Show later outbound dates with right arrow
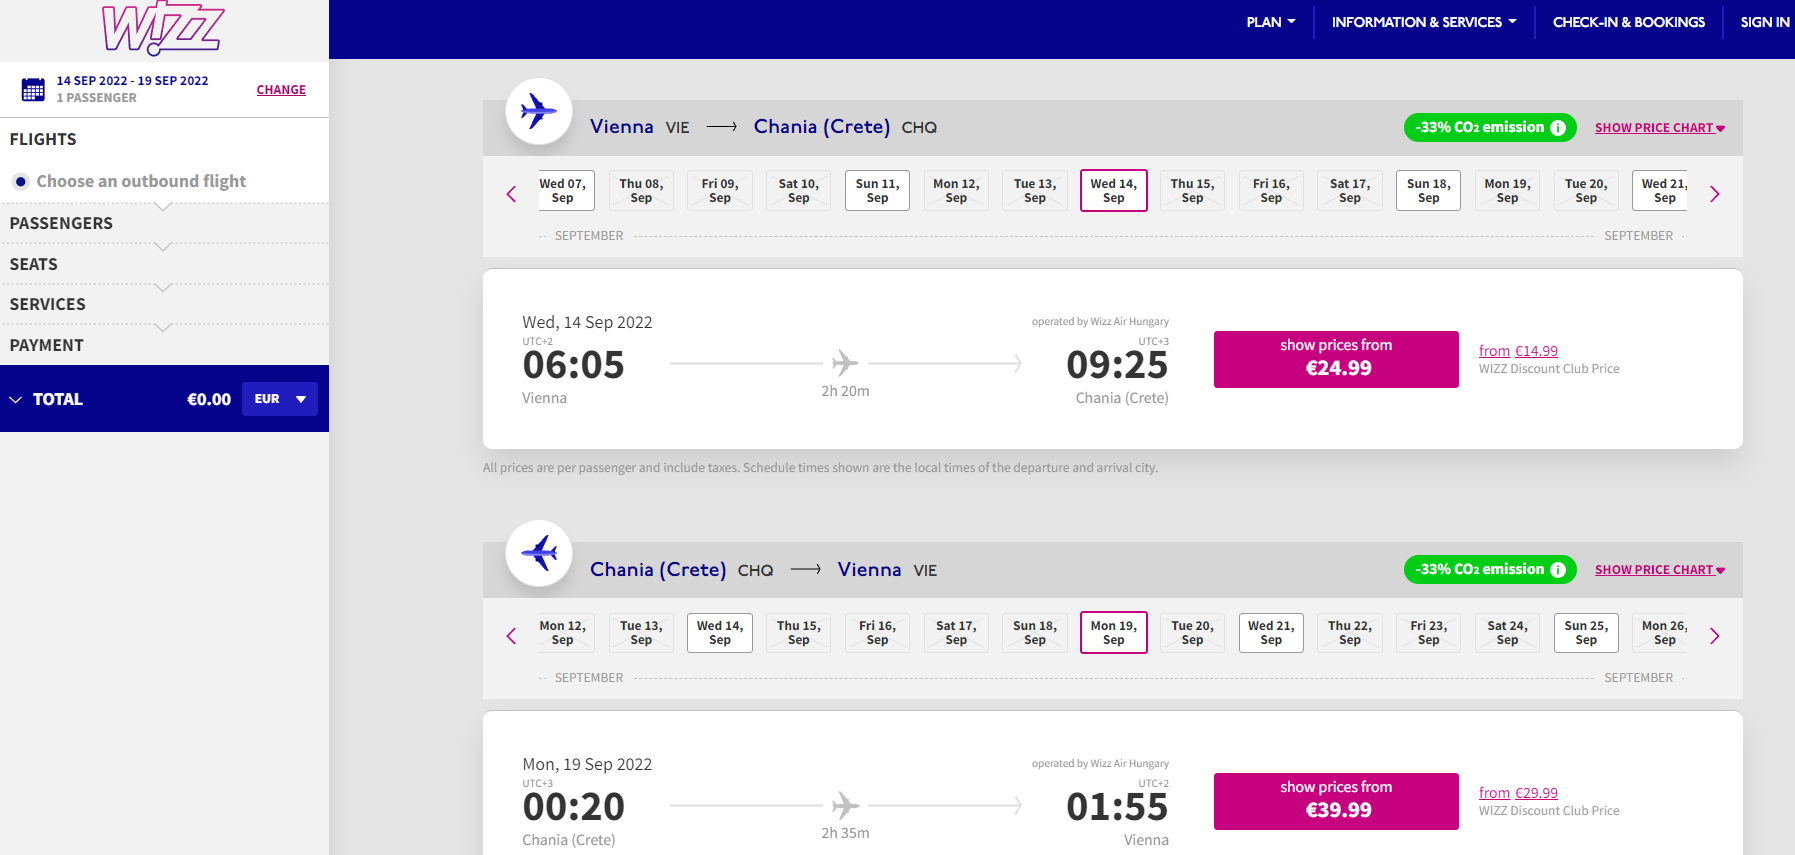The image size is (1795, 855). point(1714,194)
